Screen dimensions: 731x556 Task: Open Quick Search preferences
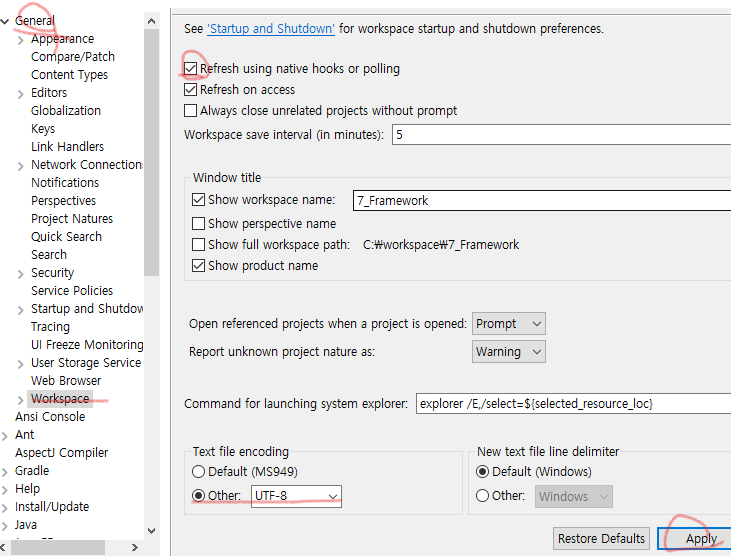point(66,236)
